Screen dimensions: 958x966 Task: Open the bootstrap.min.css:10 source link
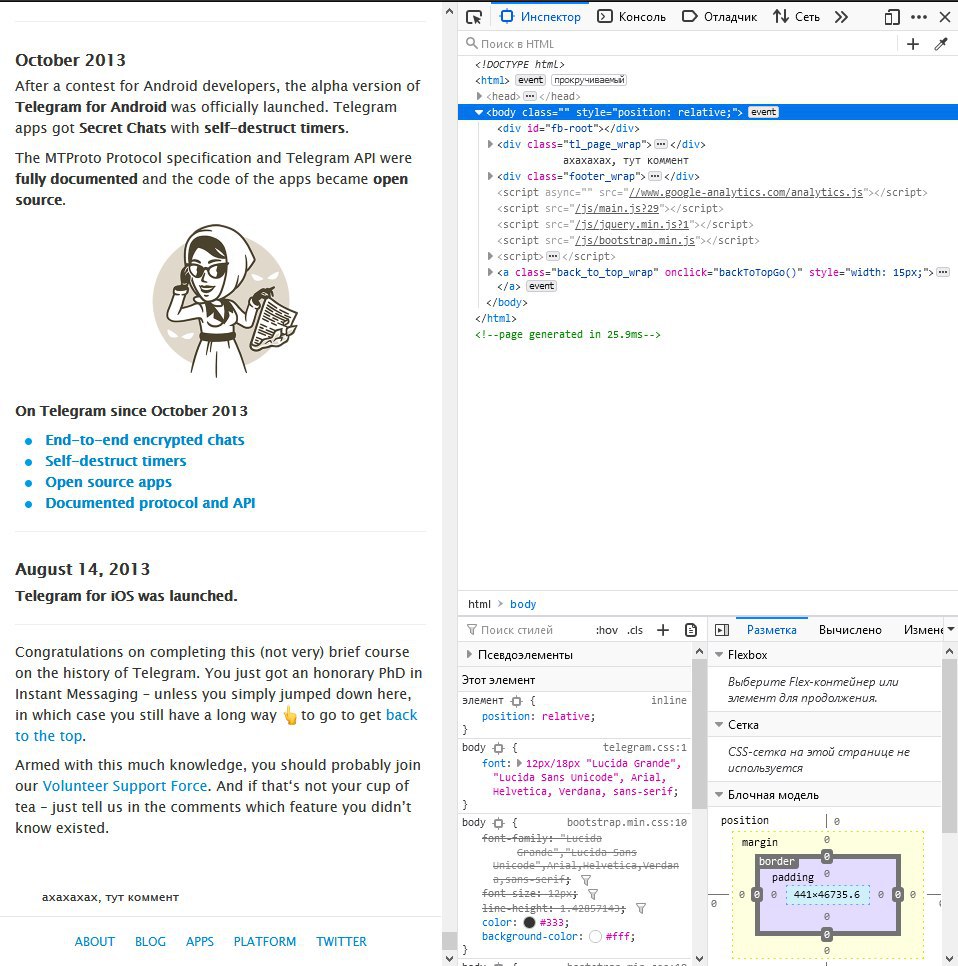pos(627,822)
